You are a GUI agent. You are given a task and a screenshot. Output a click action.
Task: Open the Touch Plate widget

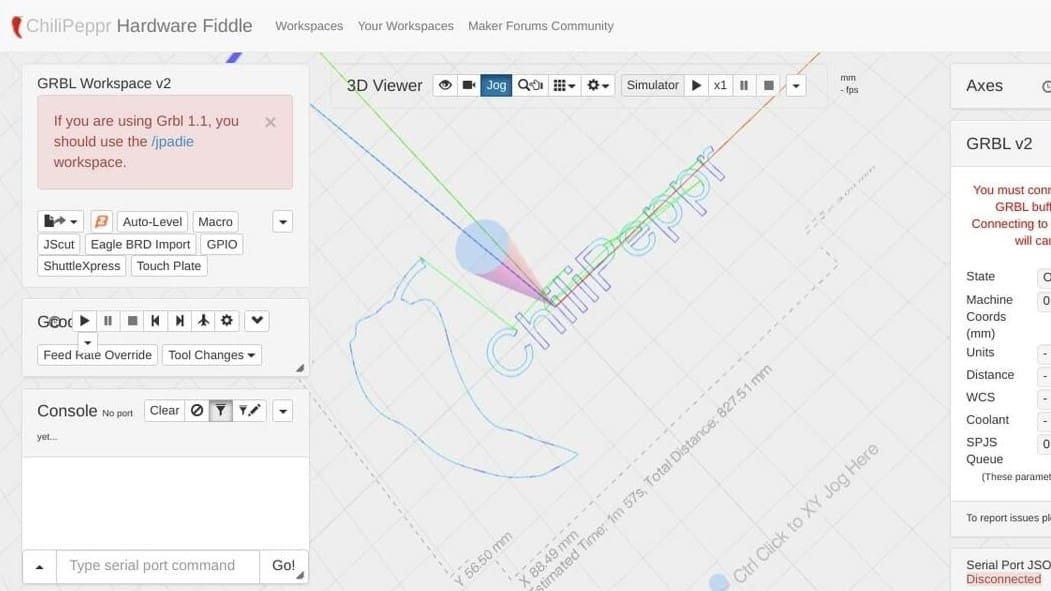pyautogui.click(x=169, y=266)
